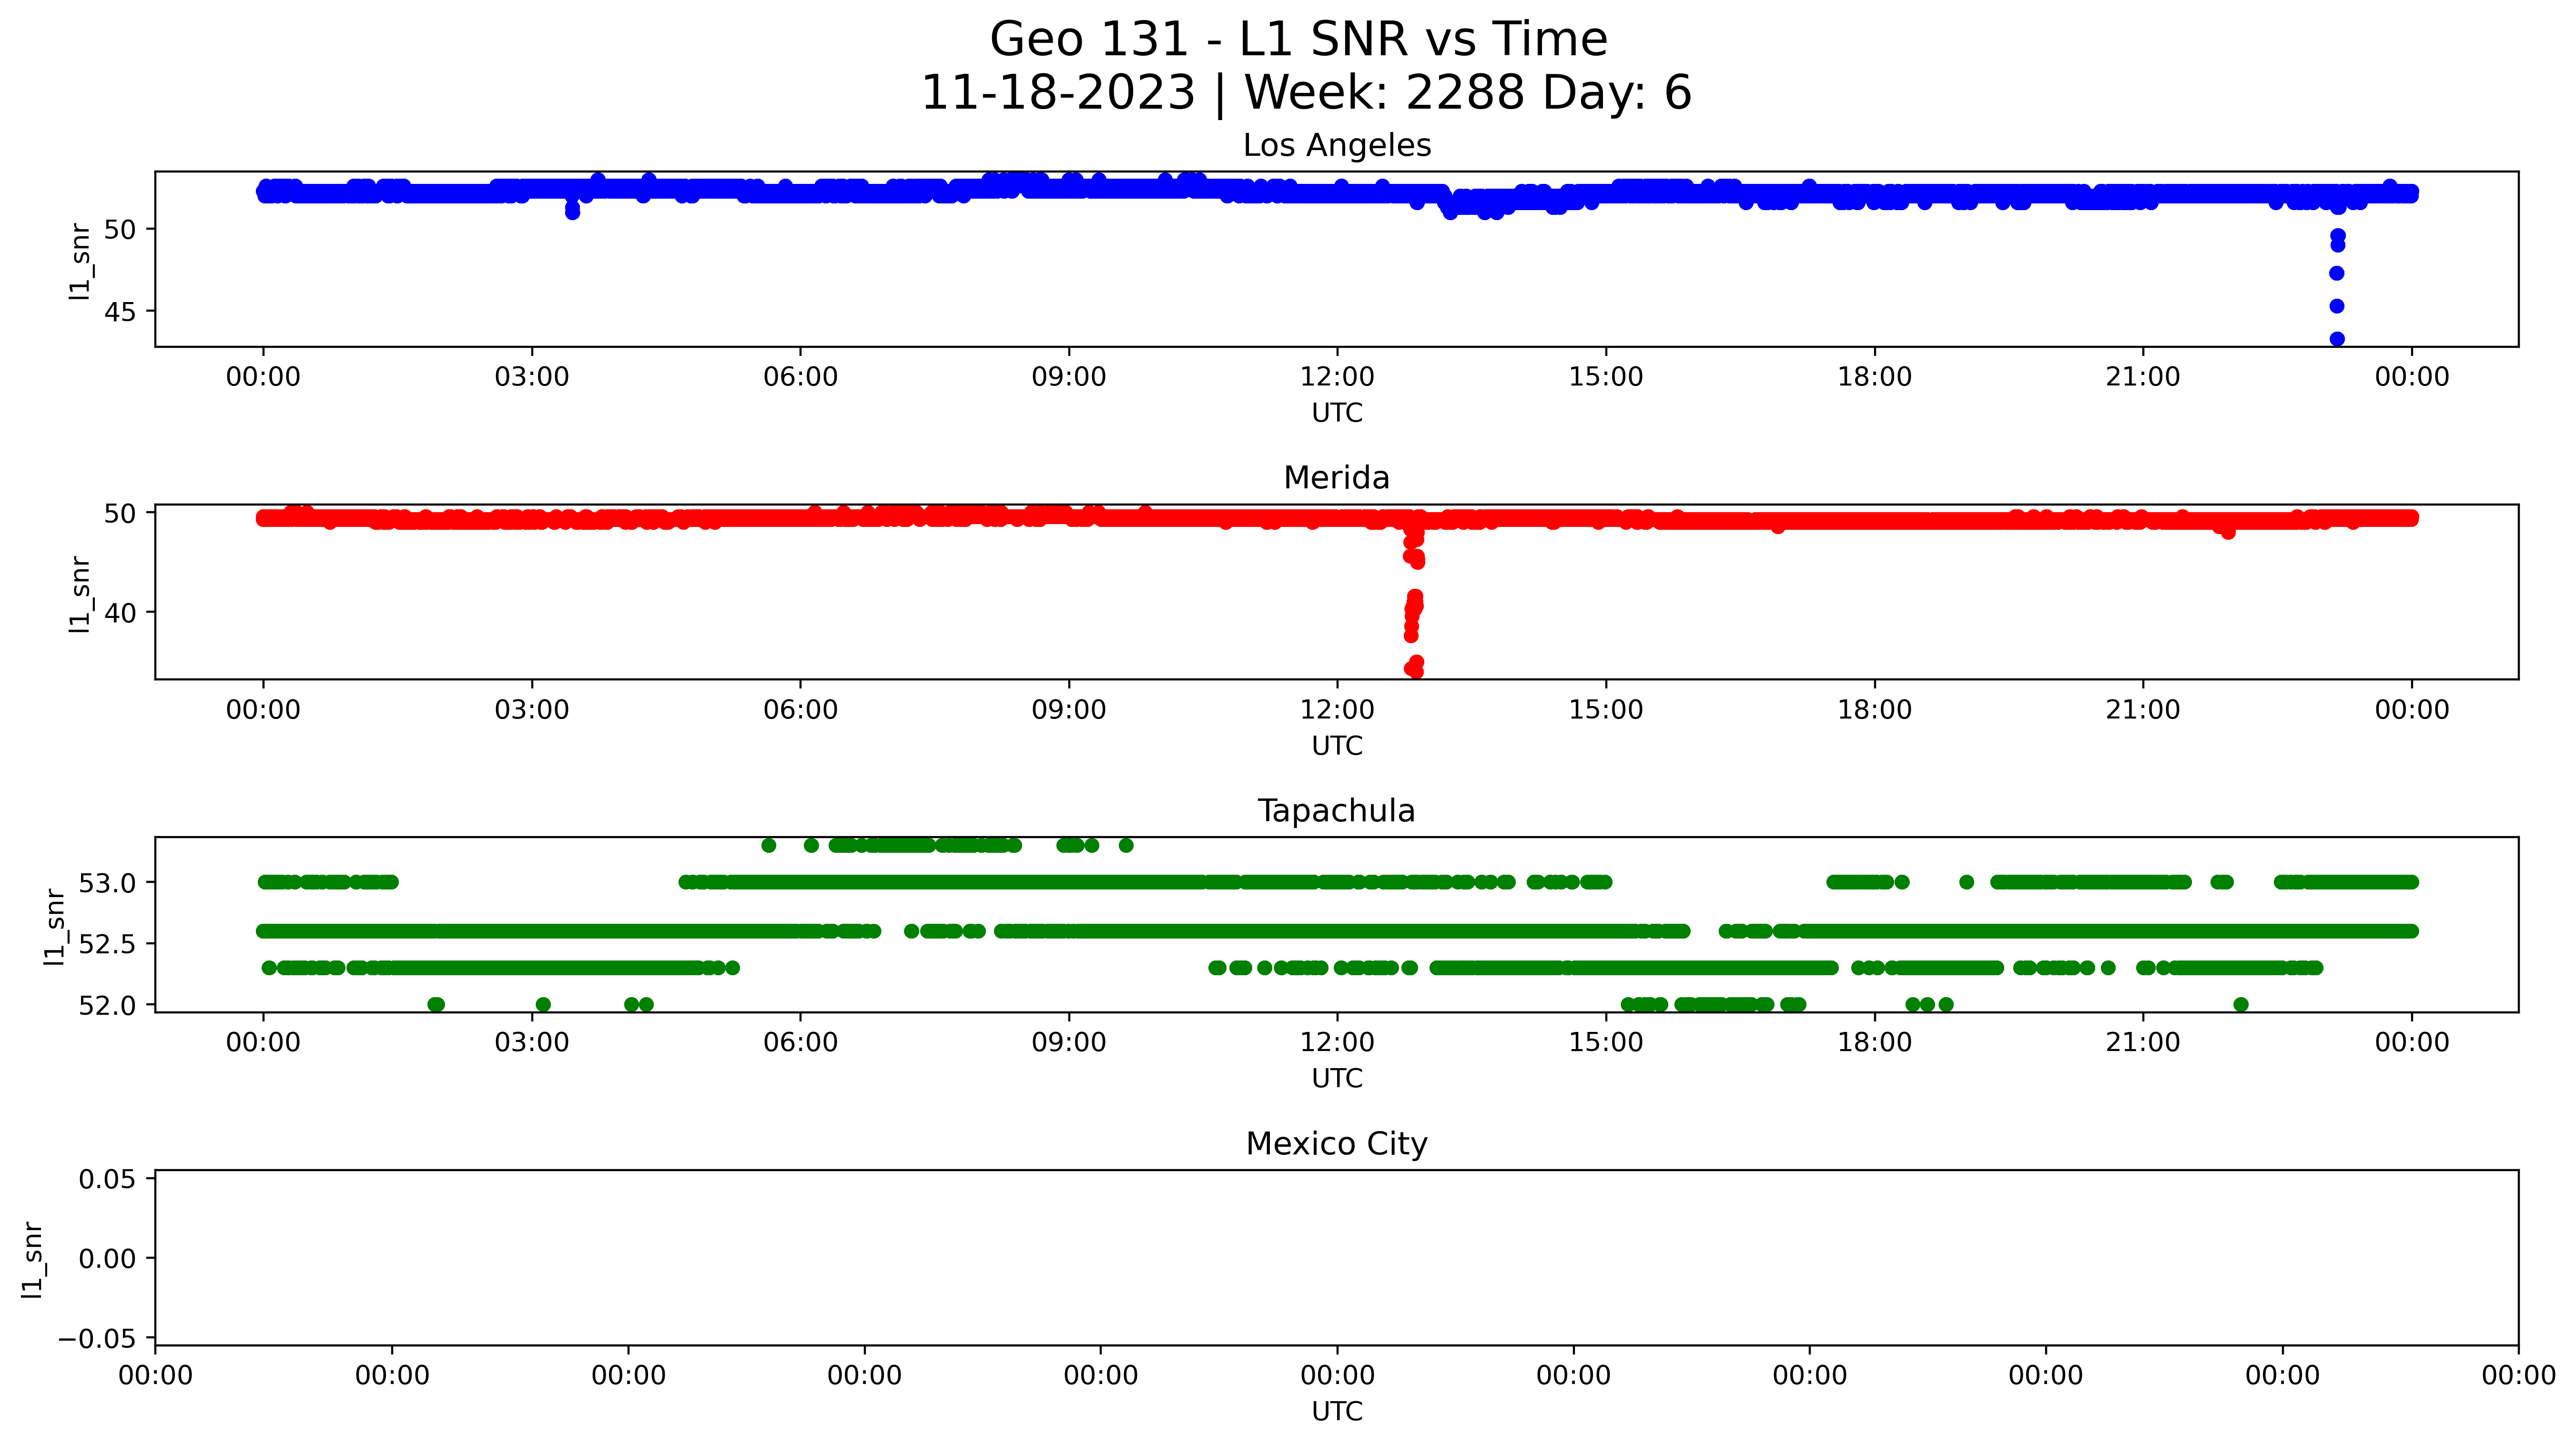Click the '06:00' tick under Tapachula plot

[x=800, y=1043]
